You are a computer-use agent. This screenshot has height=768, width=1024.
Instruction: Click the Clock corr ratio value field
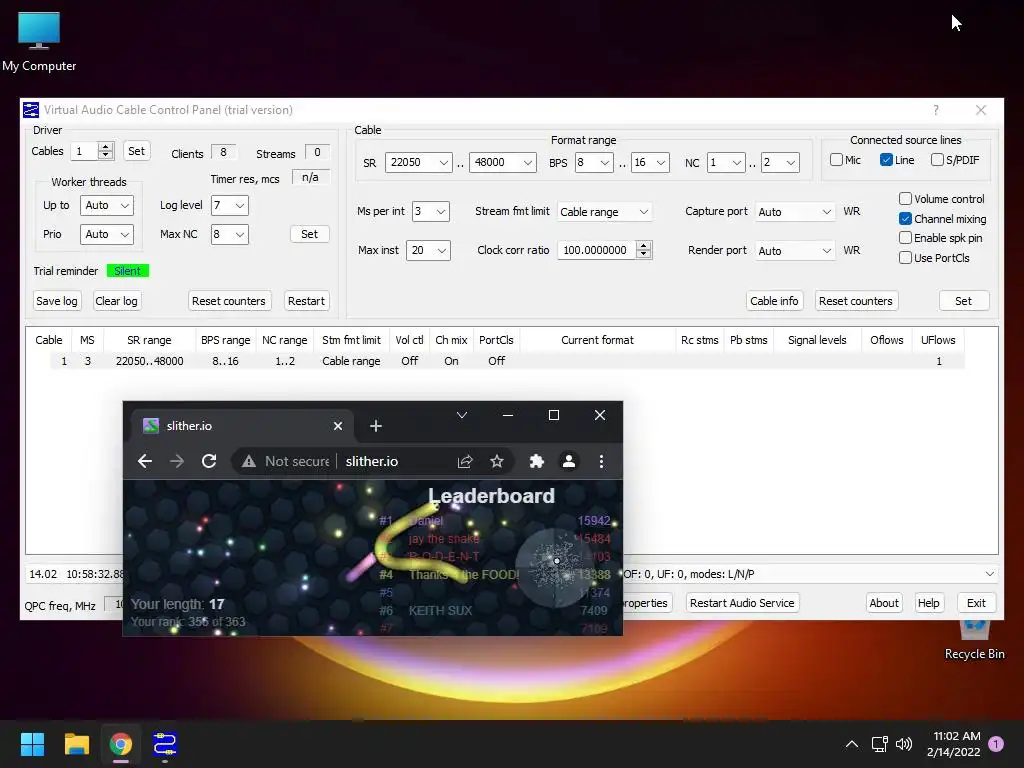596,249
